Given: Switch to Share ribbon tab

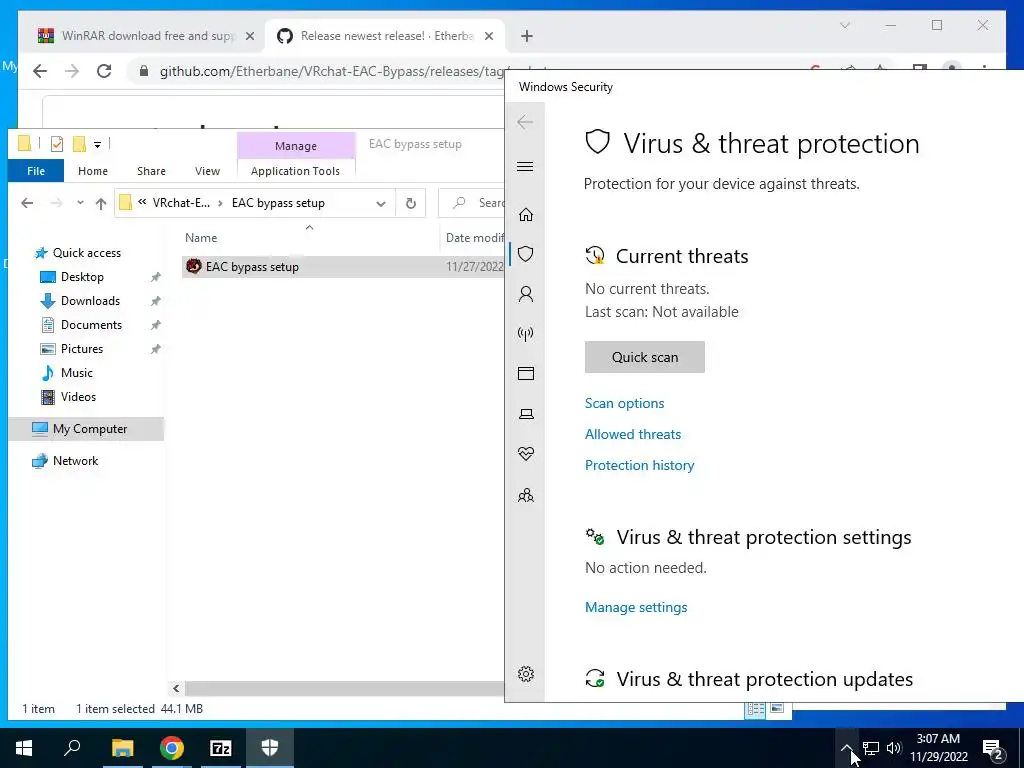Looking at the screenshot, I should [x=151, y=171].
